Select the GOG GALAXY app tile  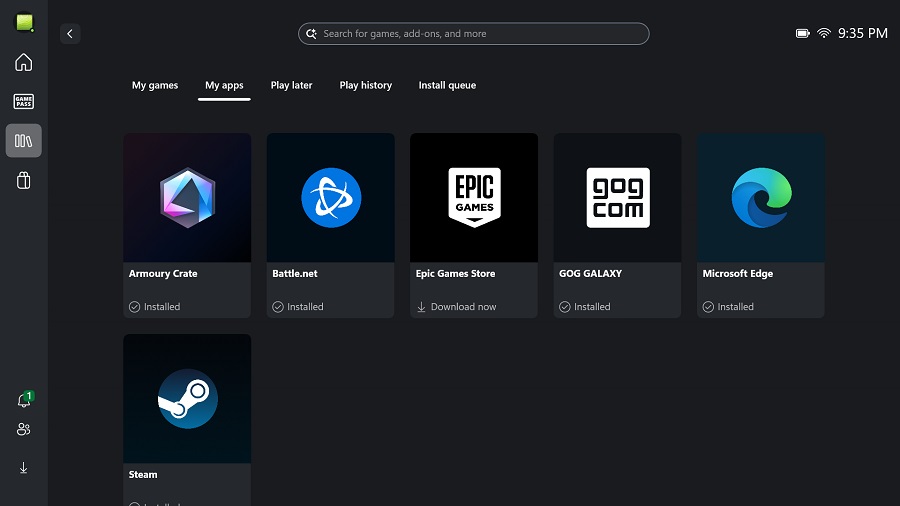point(617,198)
